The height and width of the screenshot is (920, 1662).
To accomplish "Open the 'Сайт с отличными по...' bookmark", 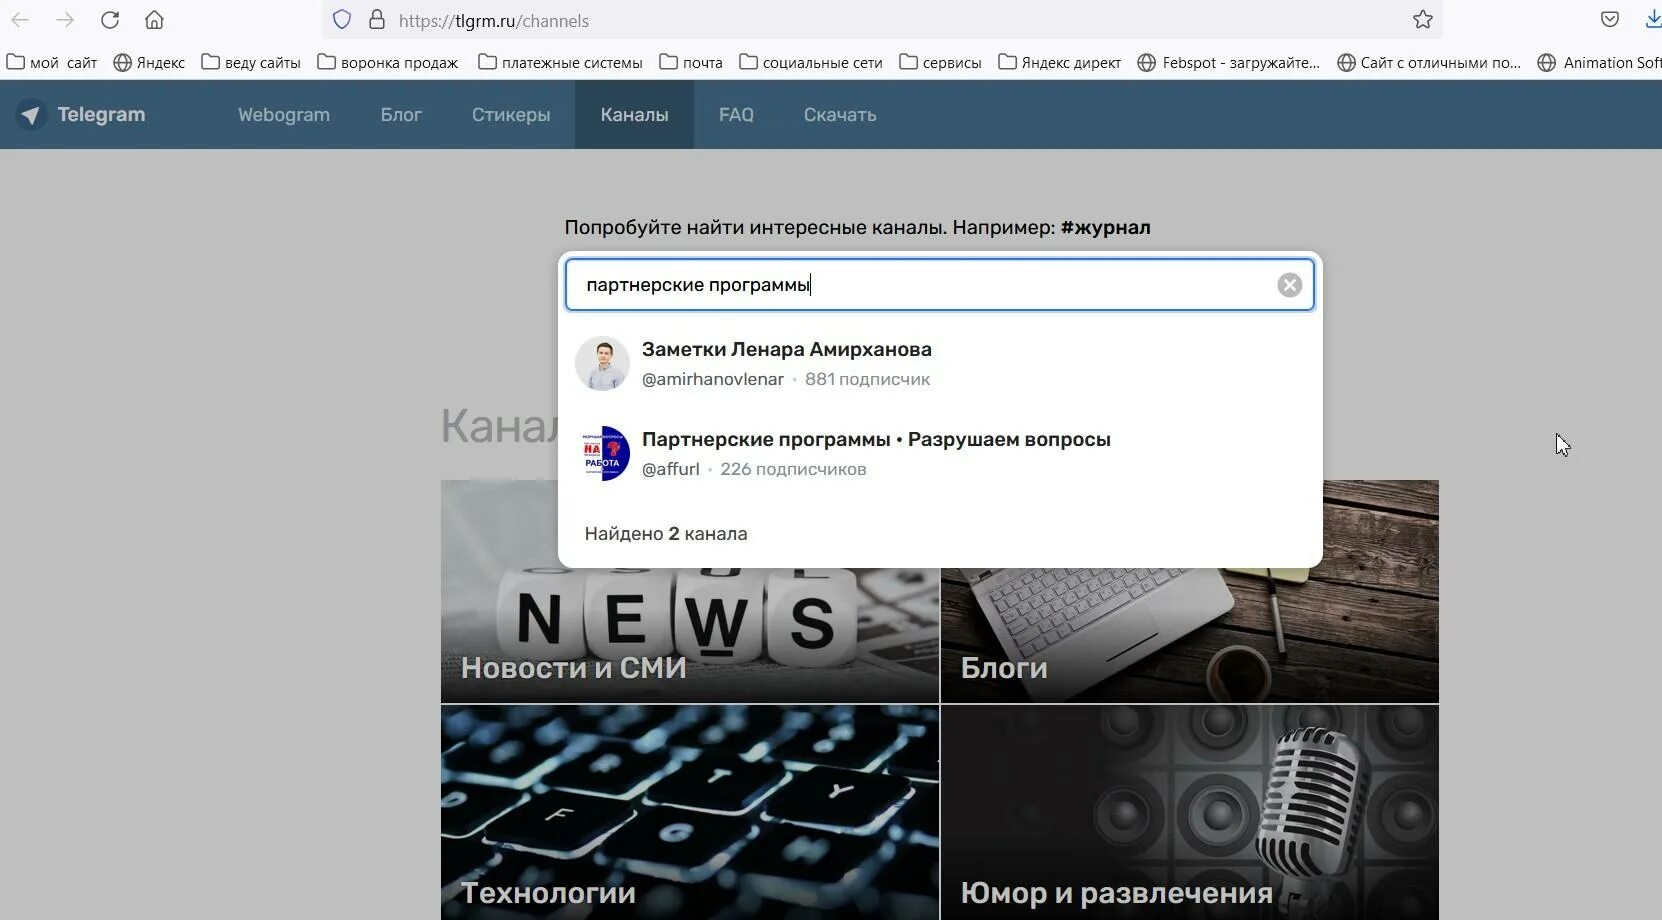I will click(1429, 63).
